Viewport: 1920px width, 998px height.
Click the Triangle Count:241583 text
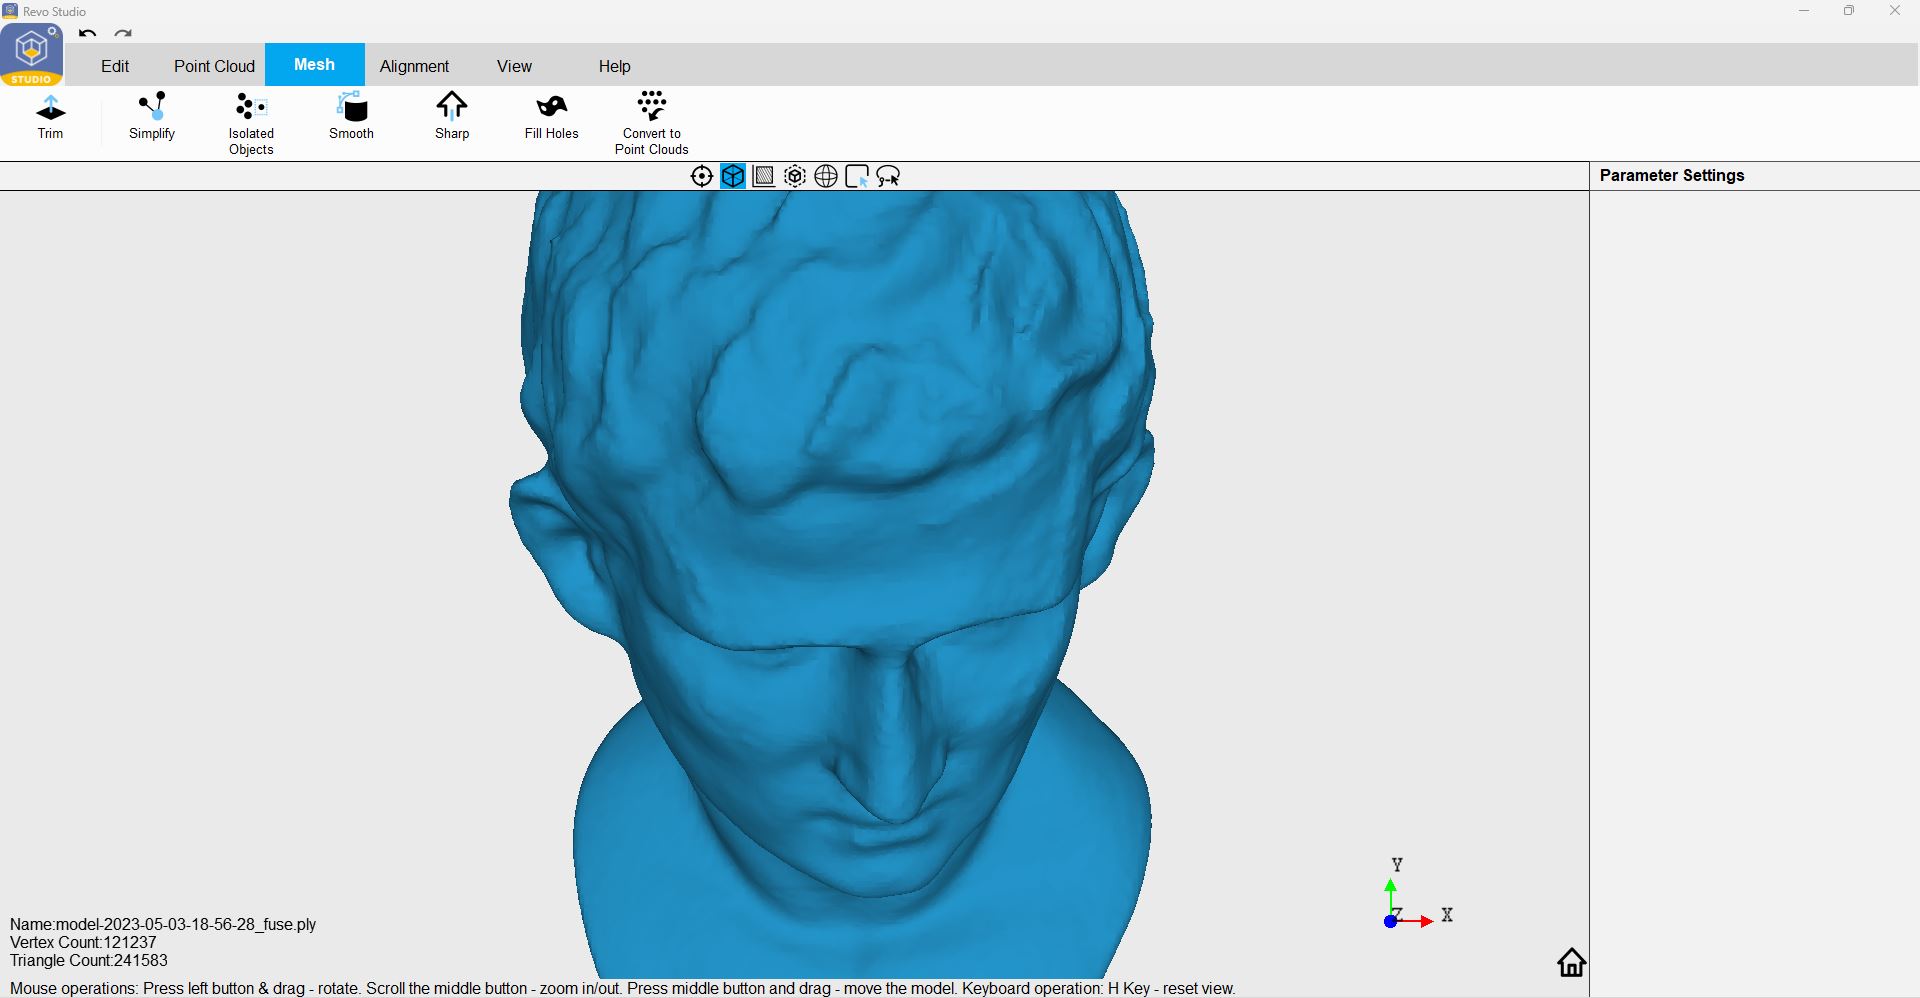pyautogui.click(x=89, y=960)
